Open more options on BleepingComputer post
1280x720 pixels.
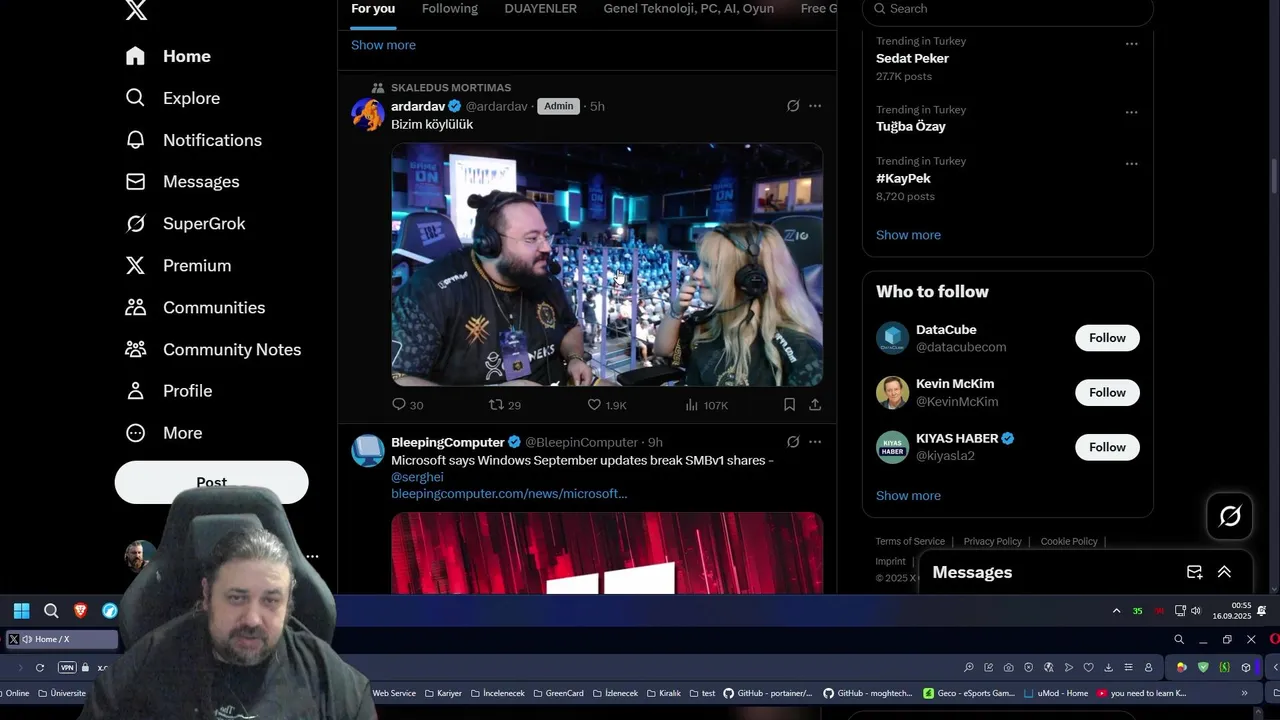tap(815, 442)
